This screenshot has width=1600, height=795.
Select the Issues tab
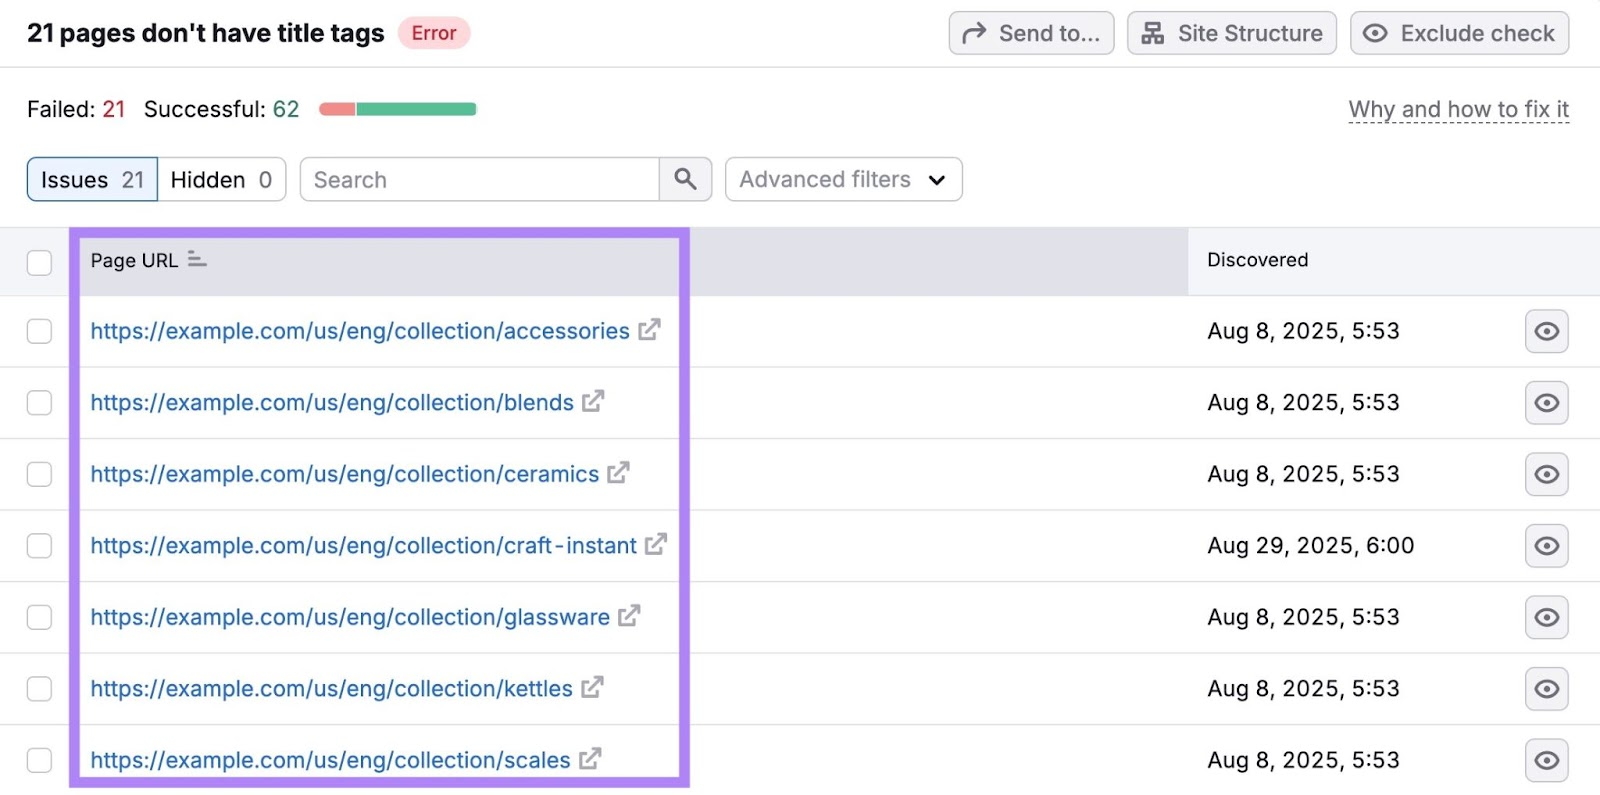click(92, 180)
